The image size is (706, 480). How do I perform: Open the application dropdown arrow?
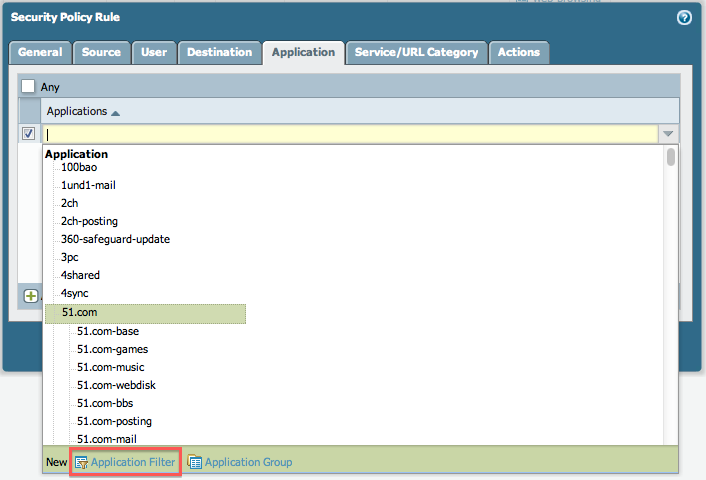click(668, 134)
